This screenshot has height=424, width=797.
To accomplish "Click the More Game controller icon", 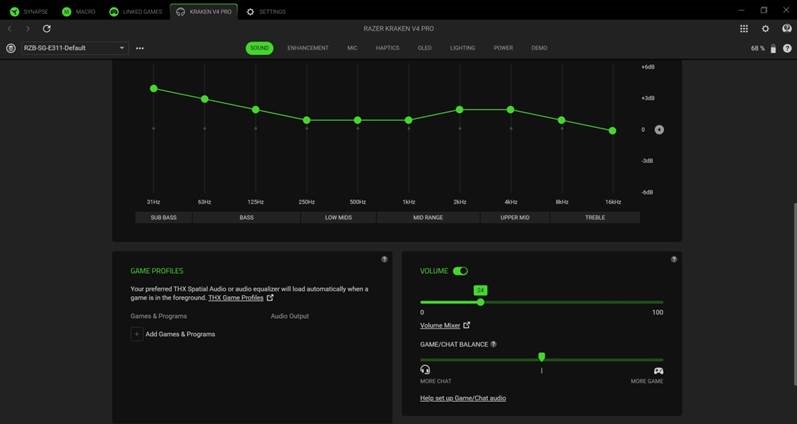I will click(658, 371).
